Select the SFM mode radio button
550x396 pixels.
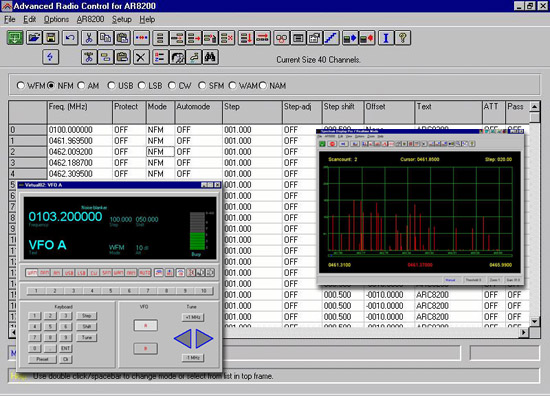[x=202, y=86]
